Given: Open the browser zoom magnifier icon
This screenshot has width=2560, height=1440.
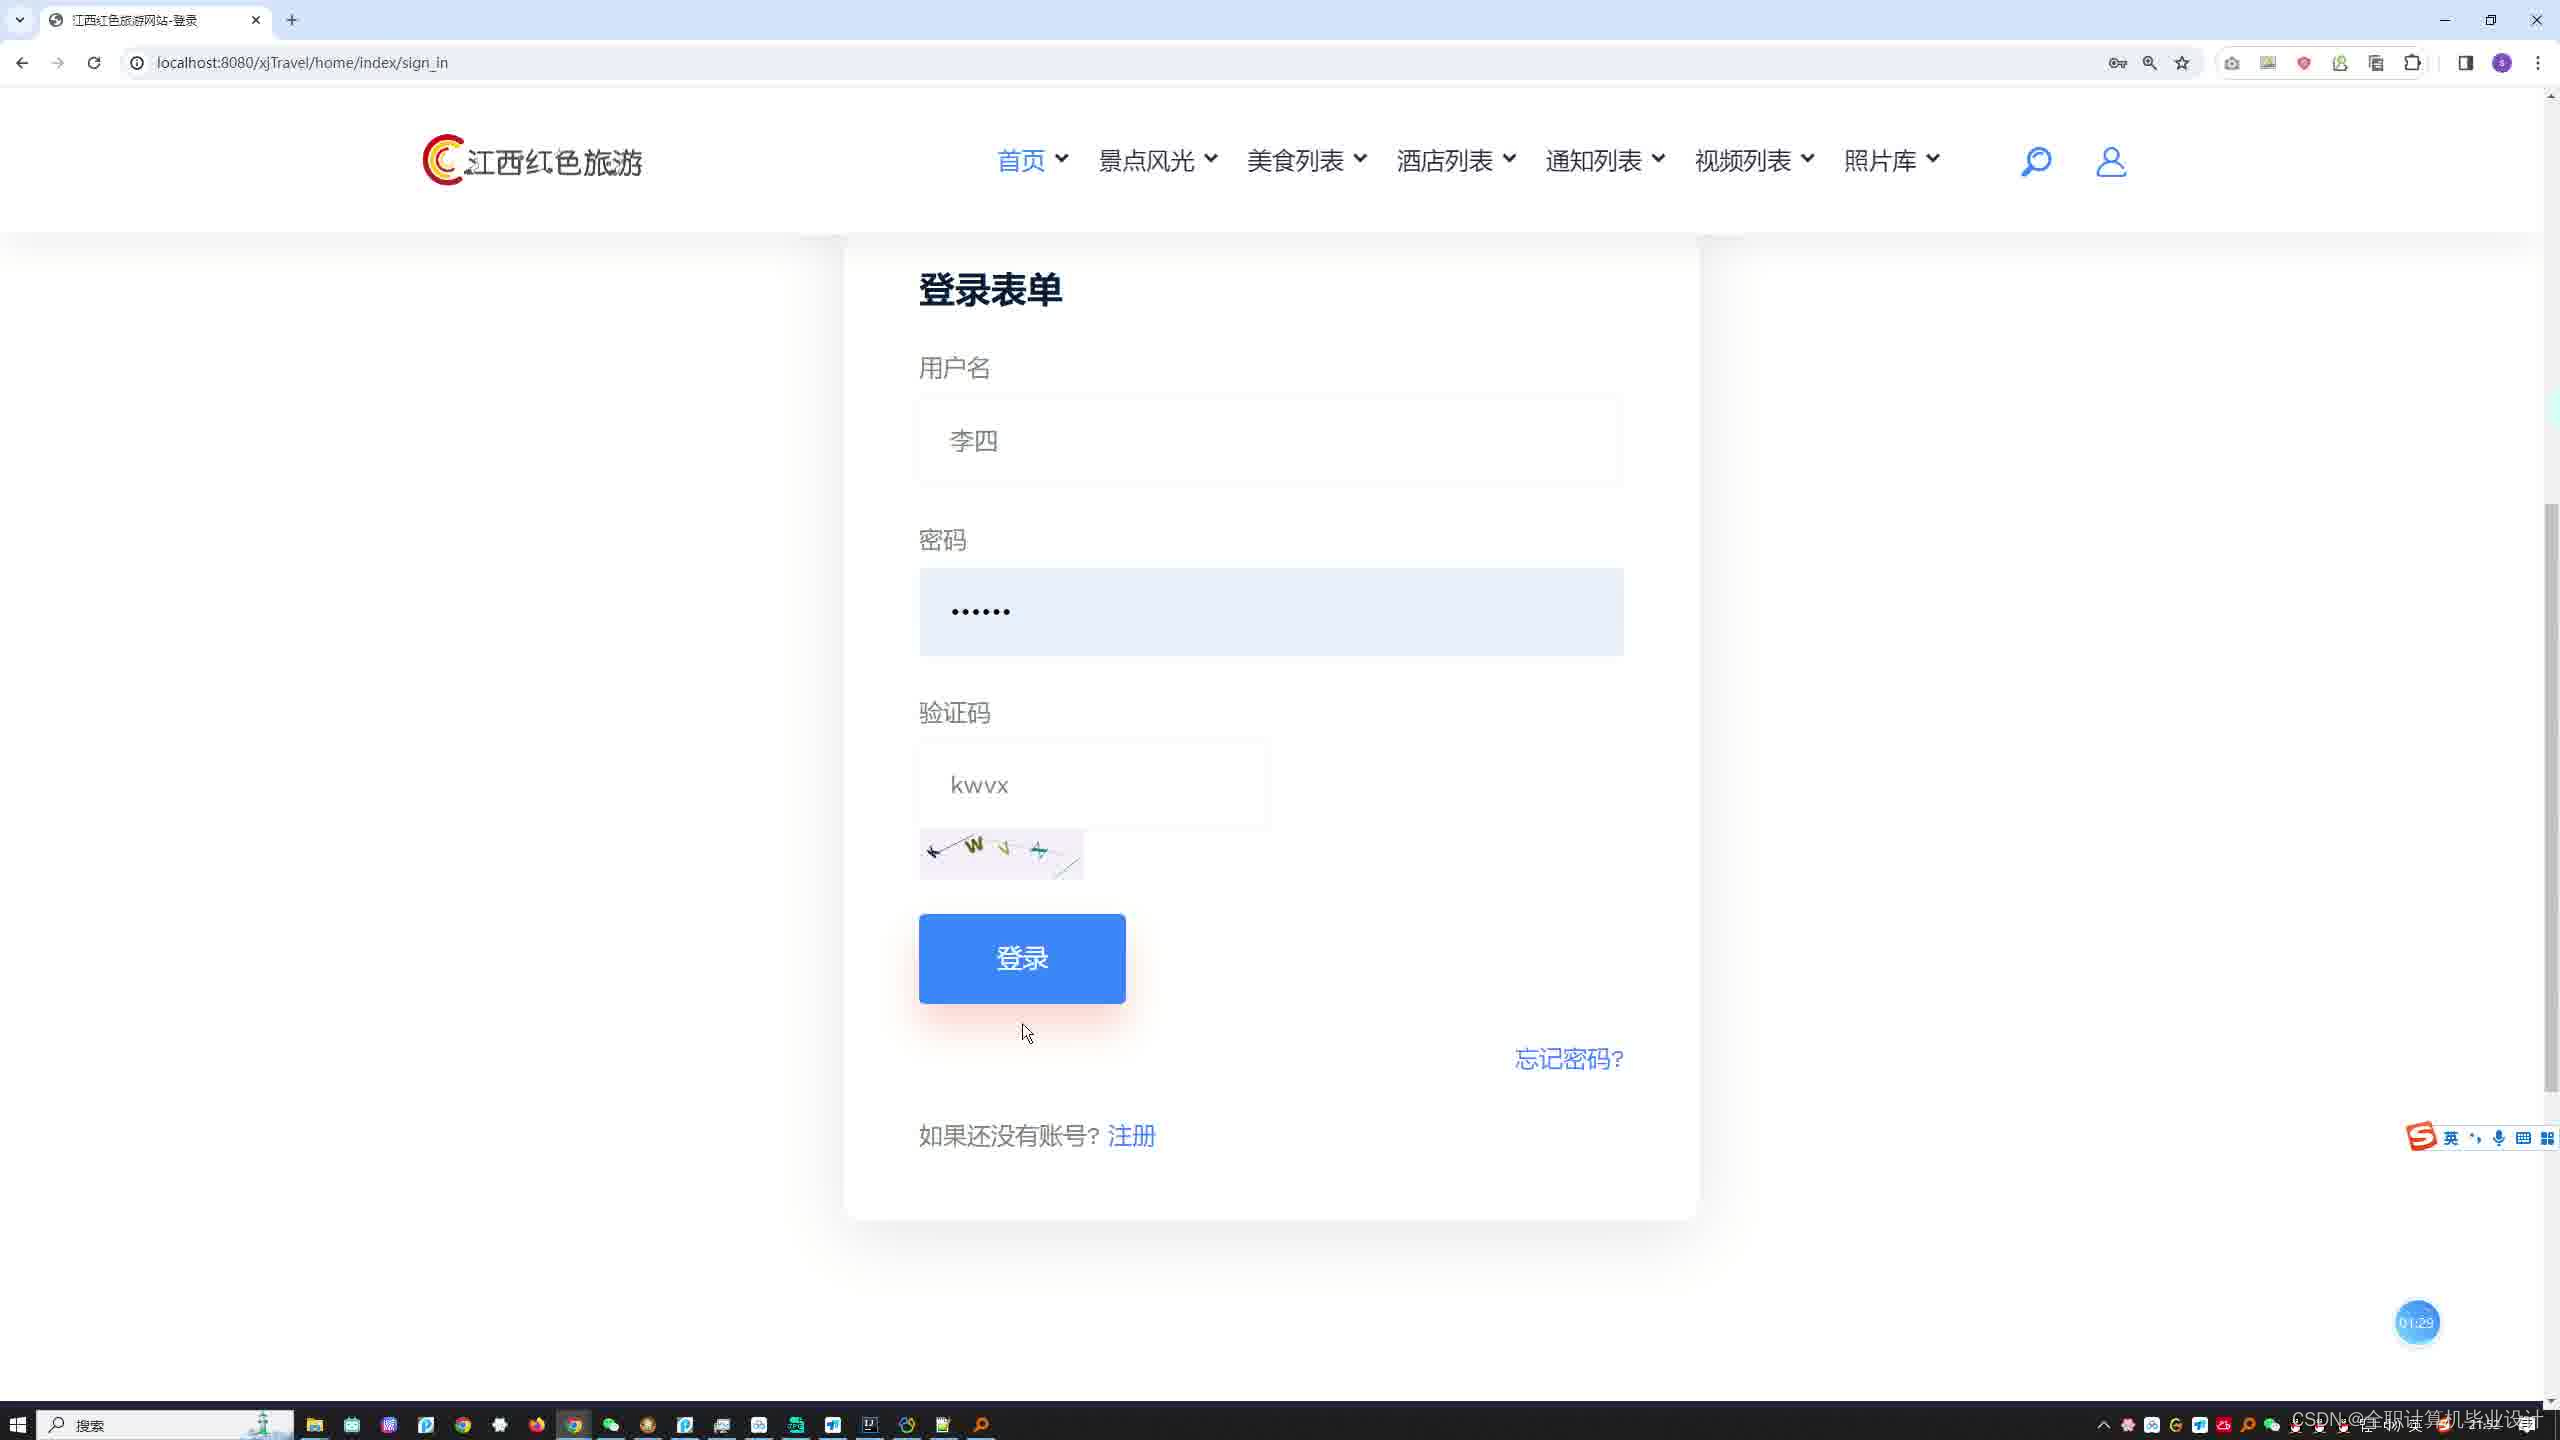Looking at the screenshot, I should 2150,63.
